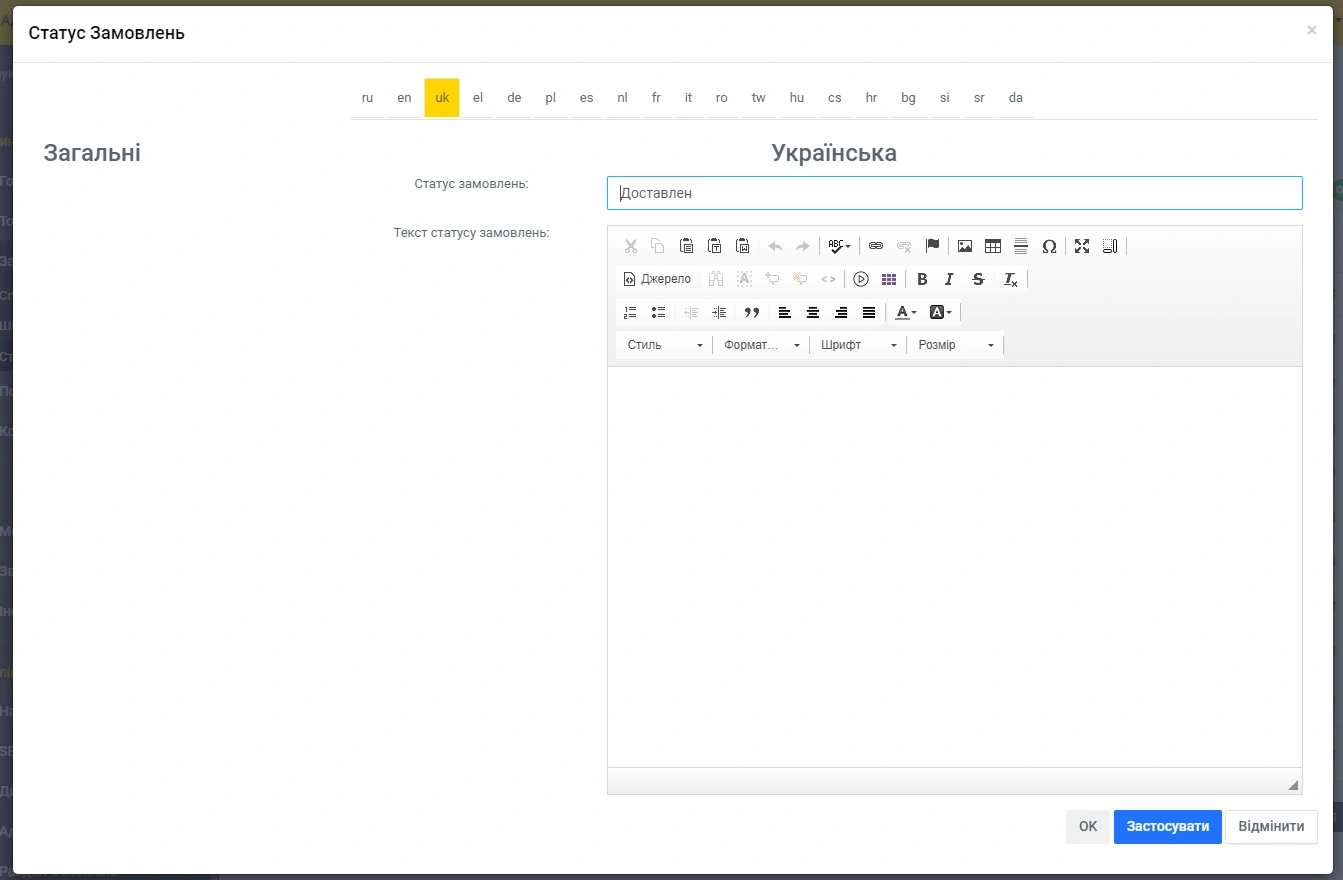Viewport: 1343px width, 880px height.
Task: Add a link with the chain icon
Action: (x=875, y=246)
